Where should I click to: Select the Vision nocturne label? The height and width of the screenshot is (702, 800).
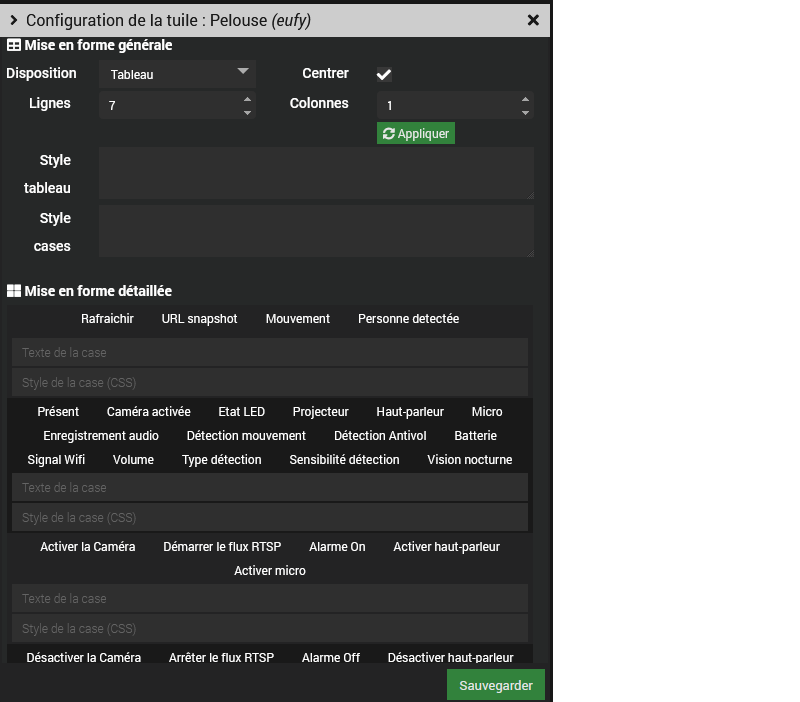click(x=470, y=460)
